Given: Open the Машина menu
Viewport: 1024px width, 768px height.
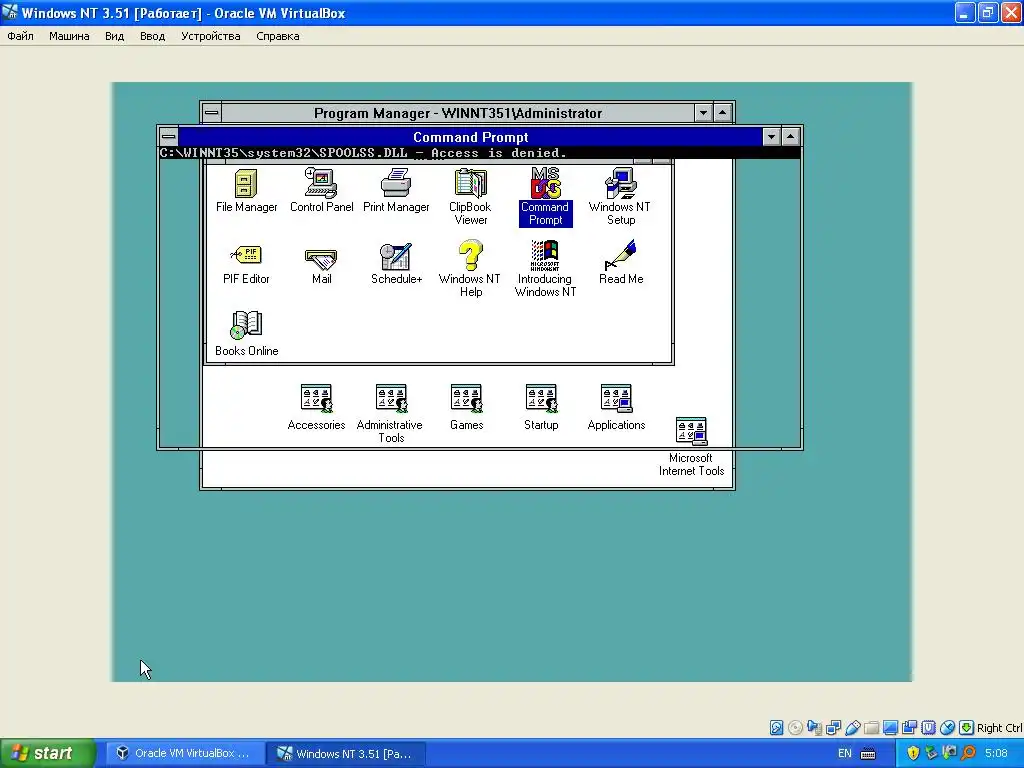Looking at the screenshot, I should click(x=69, y=36).
